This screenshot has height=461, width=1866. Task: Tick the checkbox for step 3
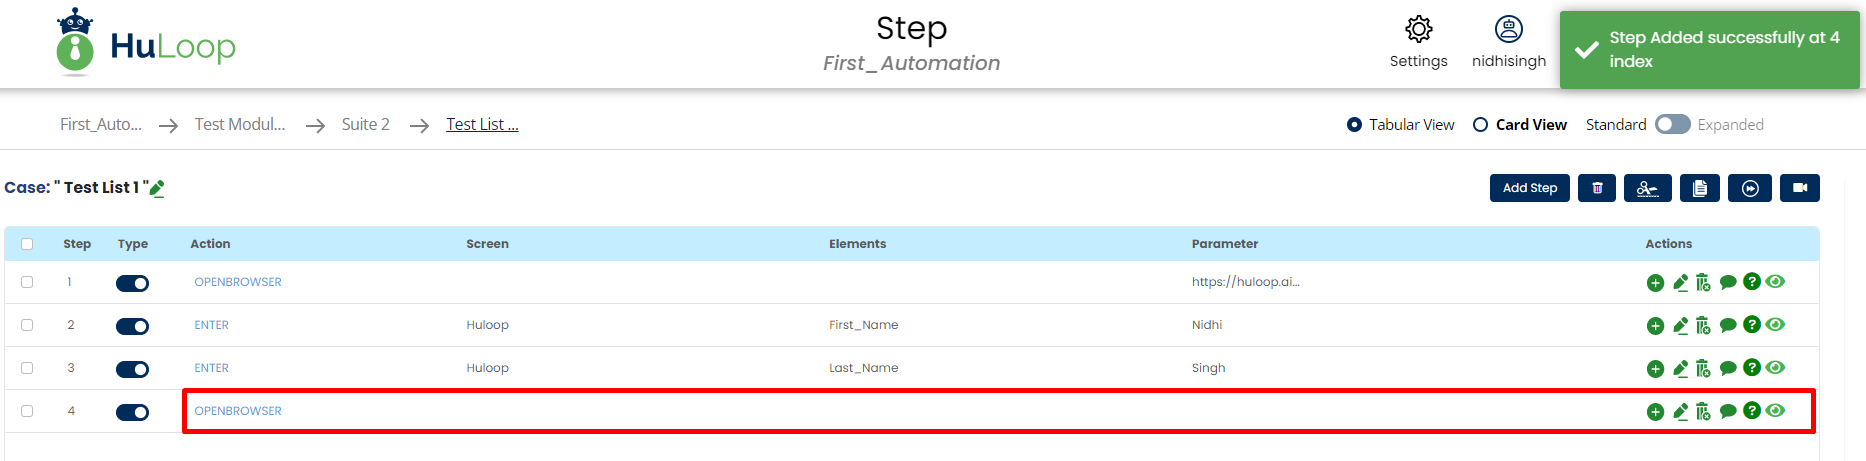[x=27, y=368]
